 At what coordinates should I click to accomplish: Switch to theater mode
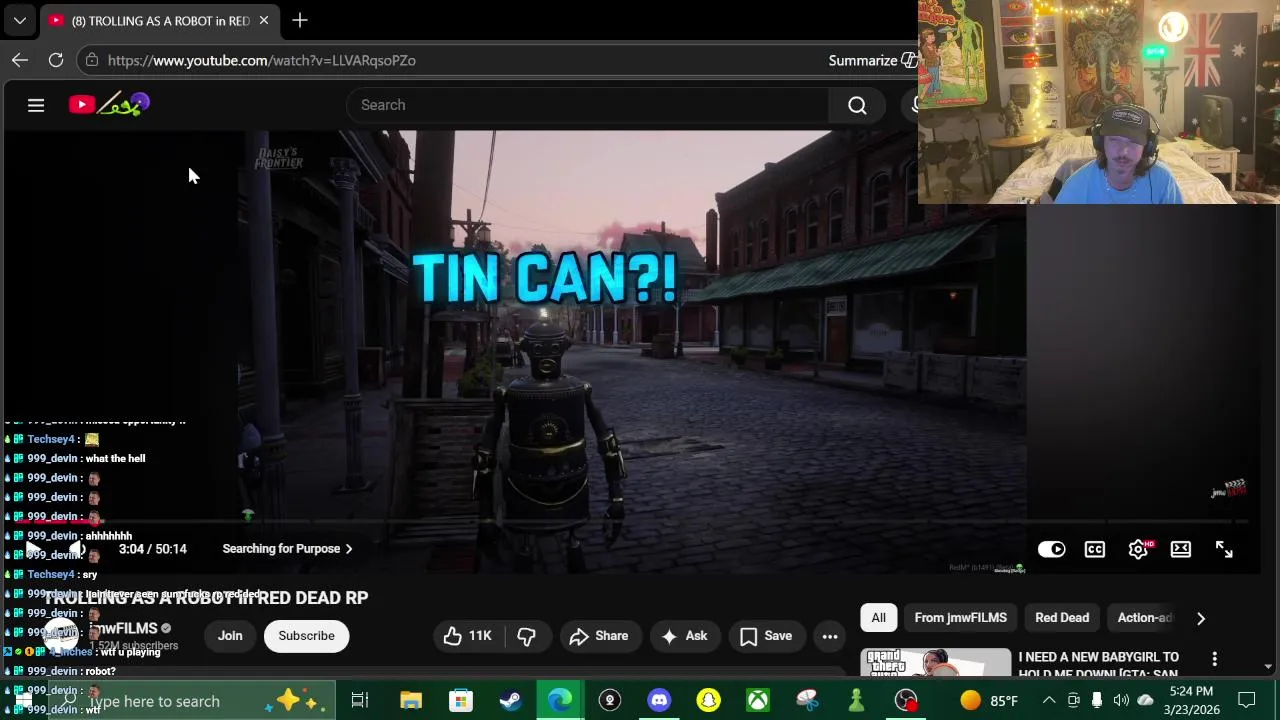tap(1181, 549)
